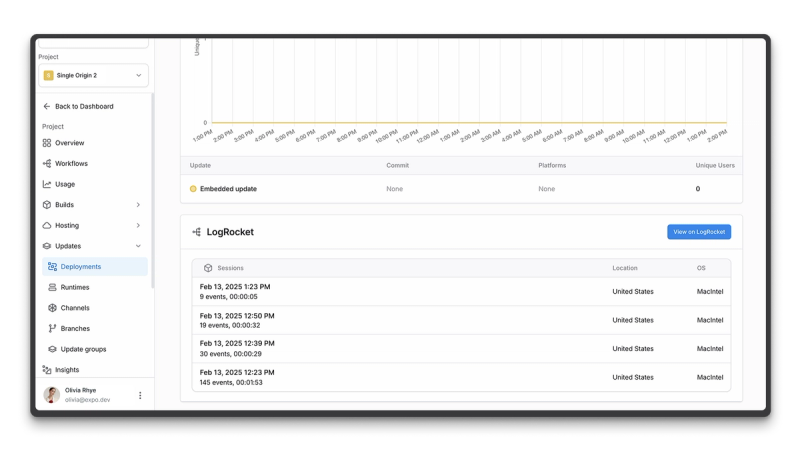Collapse the Updates section chevron
Screen dimensions: 800x451
coord(138,246)
